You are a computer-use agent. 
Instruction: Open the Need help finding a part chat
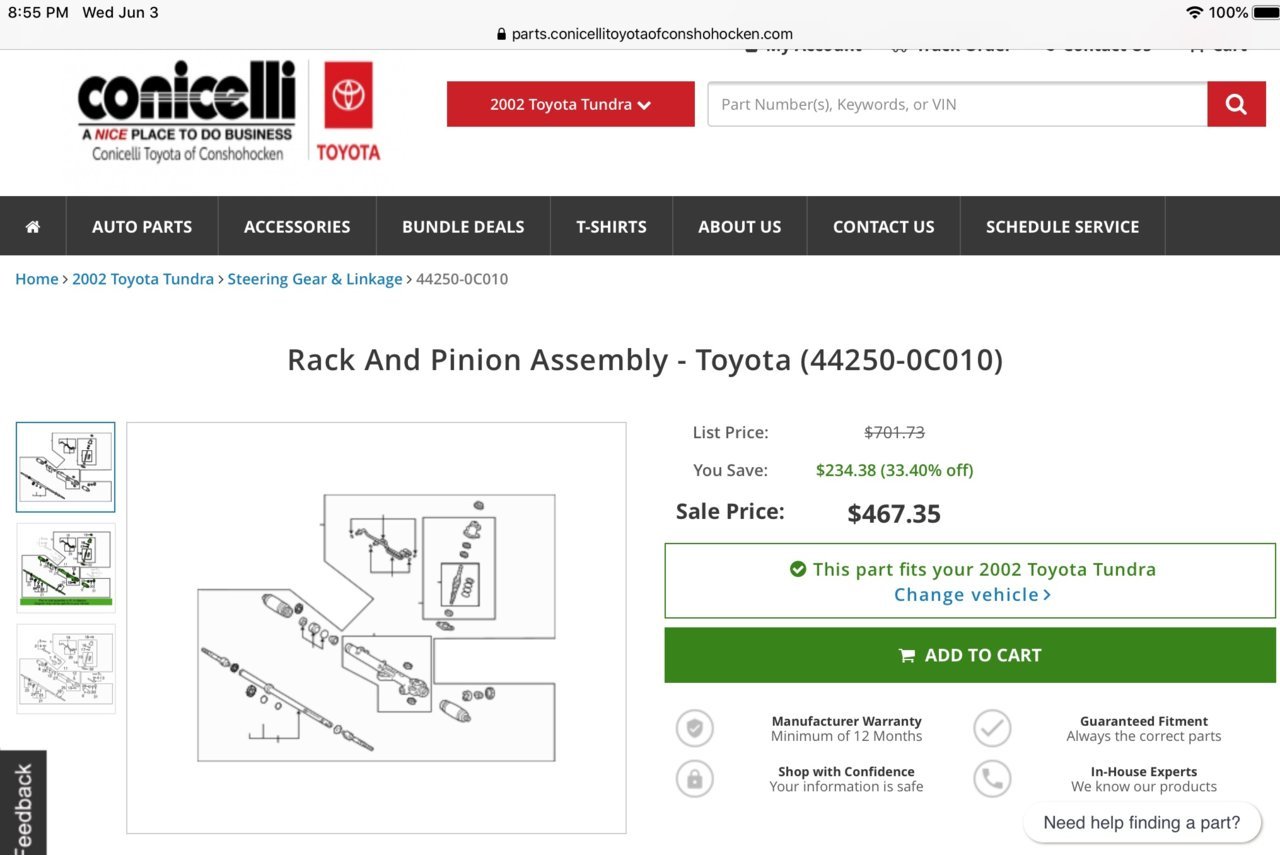pos(1142,823)
